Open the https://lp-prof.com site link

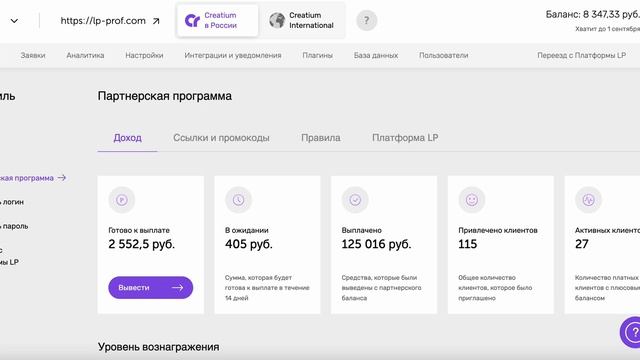pos(103,21)
